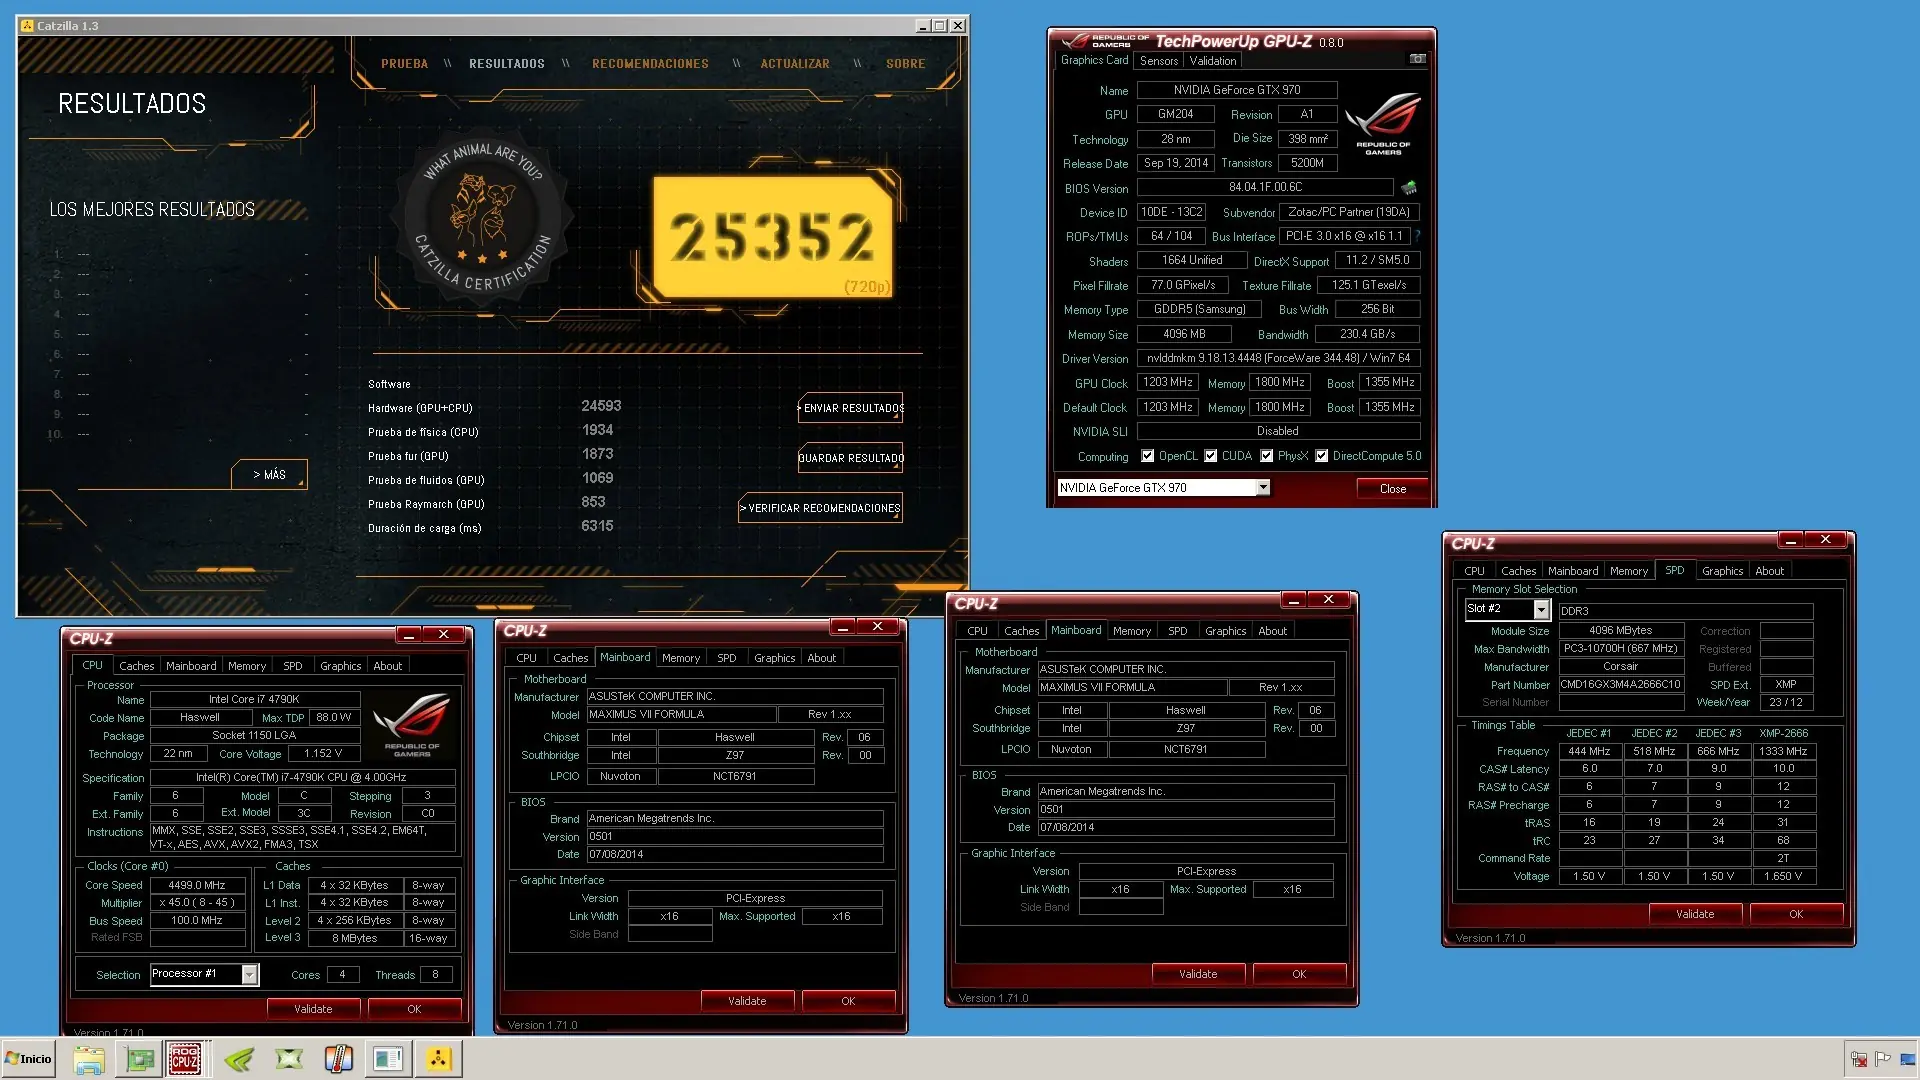Click Validate in the CPU-Z SPD window
The width and height of the screenshot is (1920, 1080).
point(1695,914)
